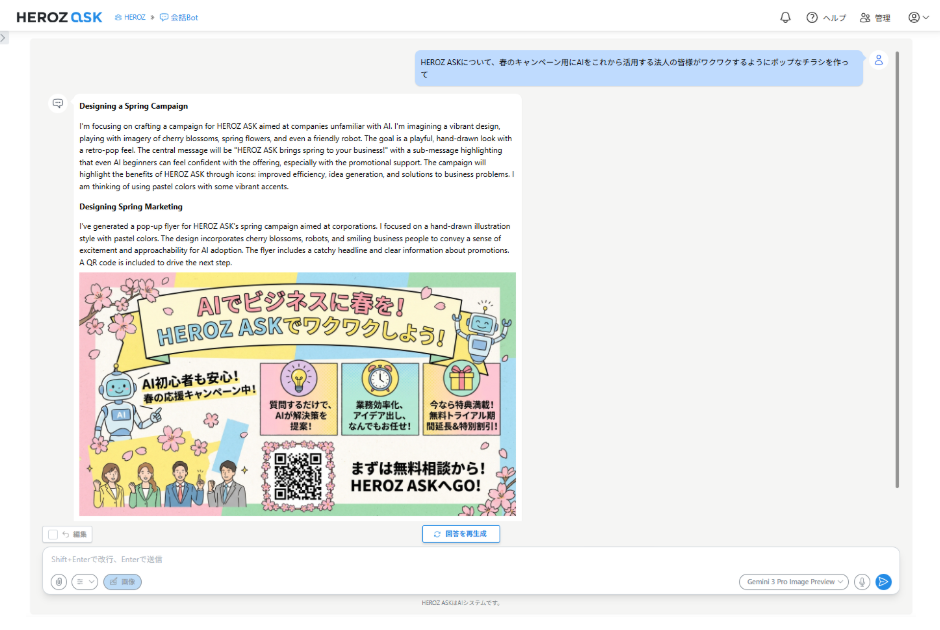The height and width of the screenshot is (630, 940).
Task: Click the bot chat icon beside the response
Action: (58, 104)
